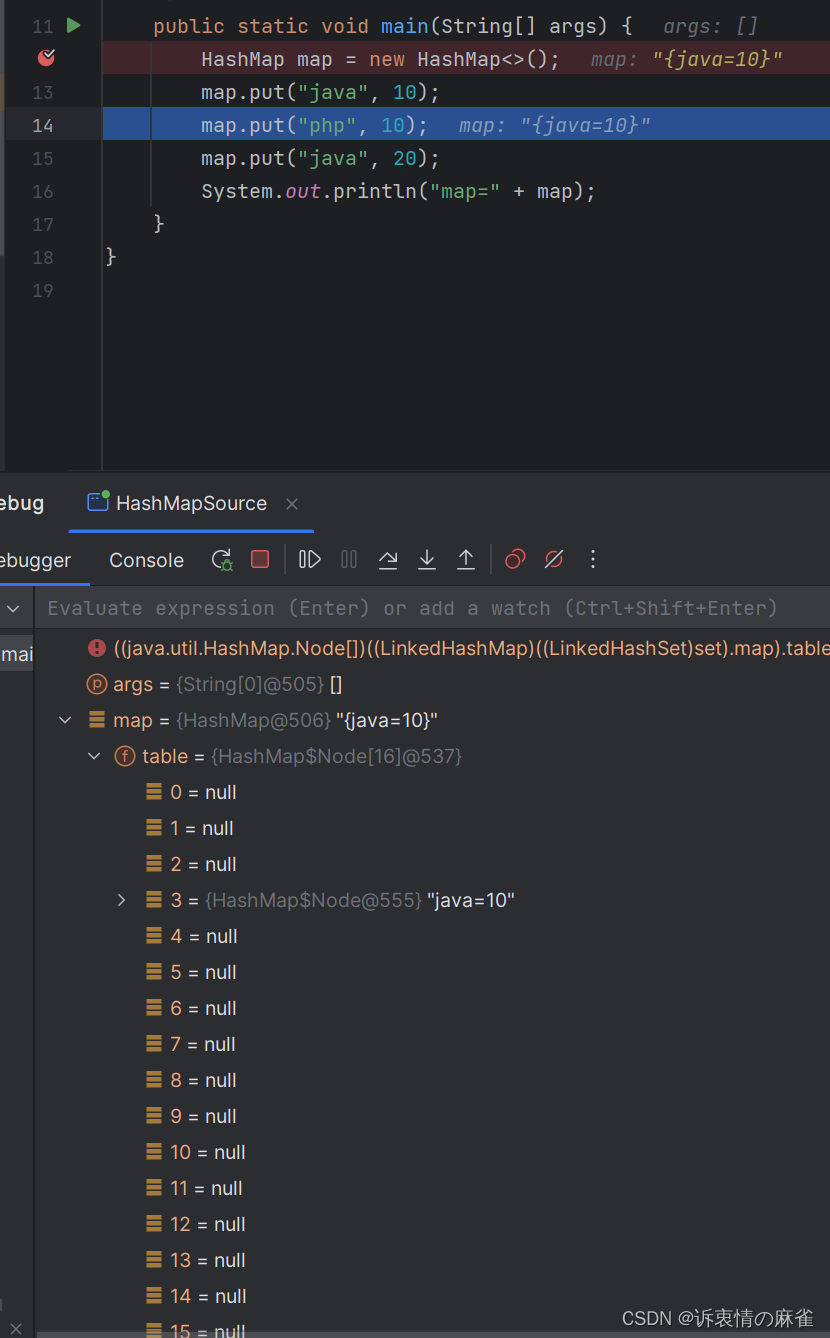
Task: Click the array element icon beside '0 = null'
Action: (153, 792)
